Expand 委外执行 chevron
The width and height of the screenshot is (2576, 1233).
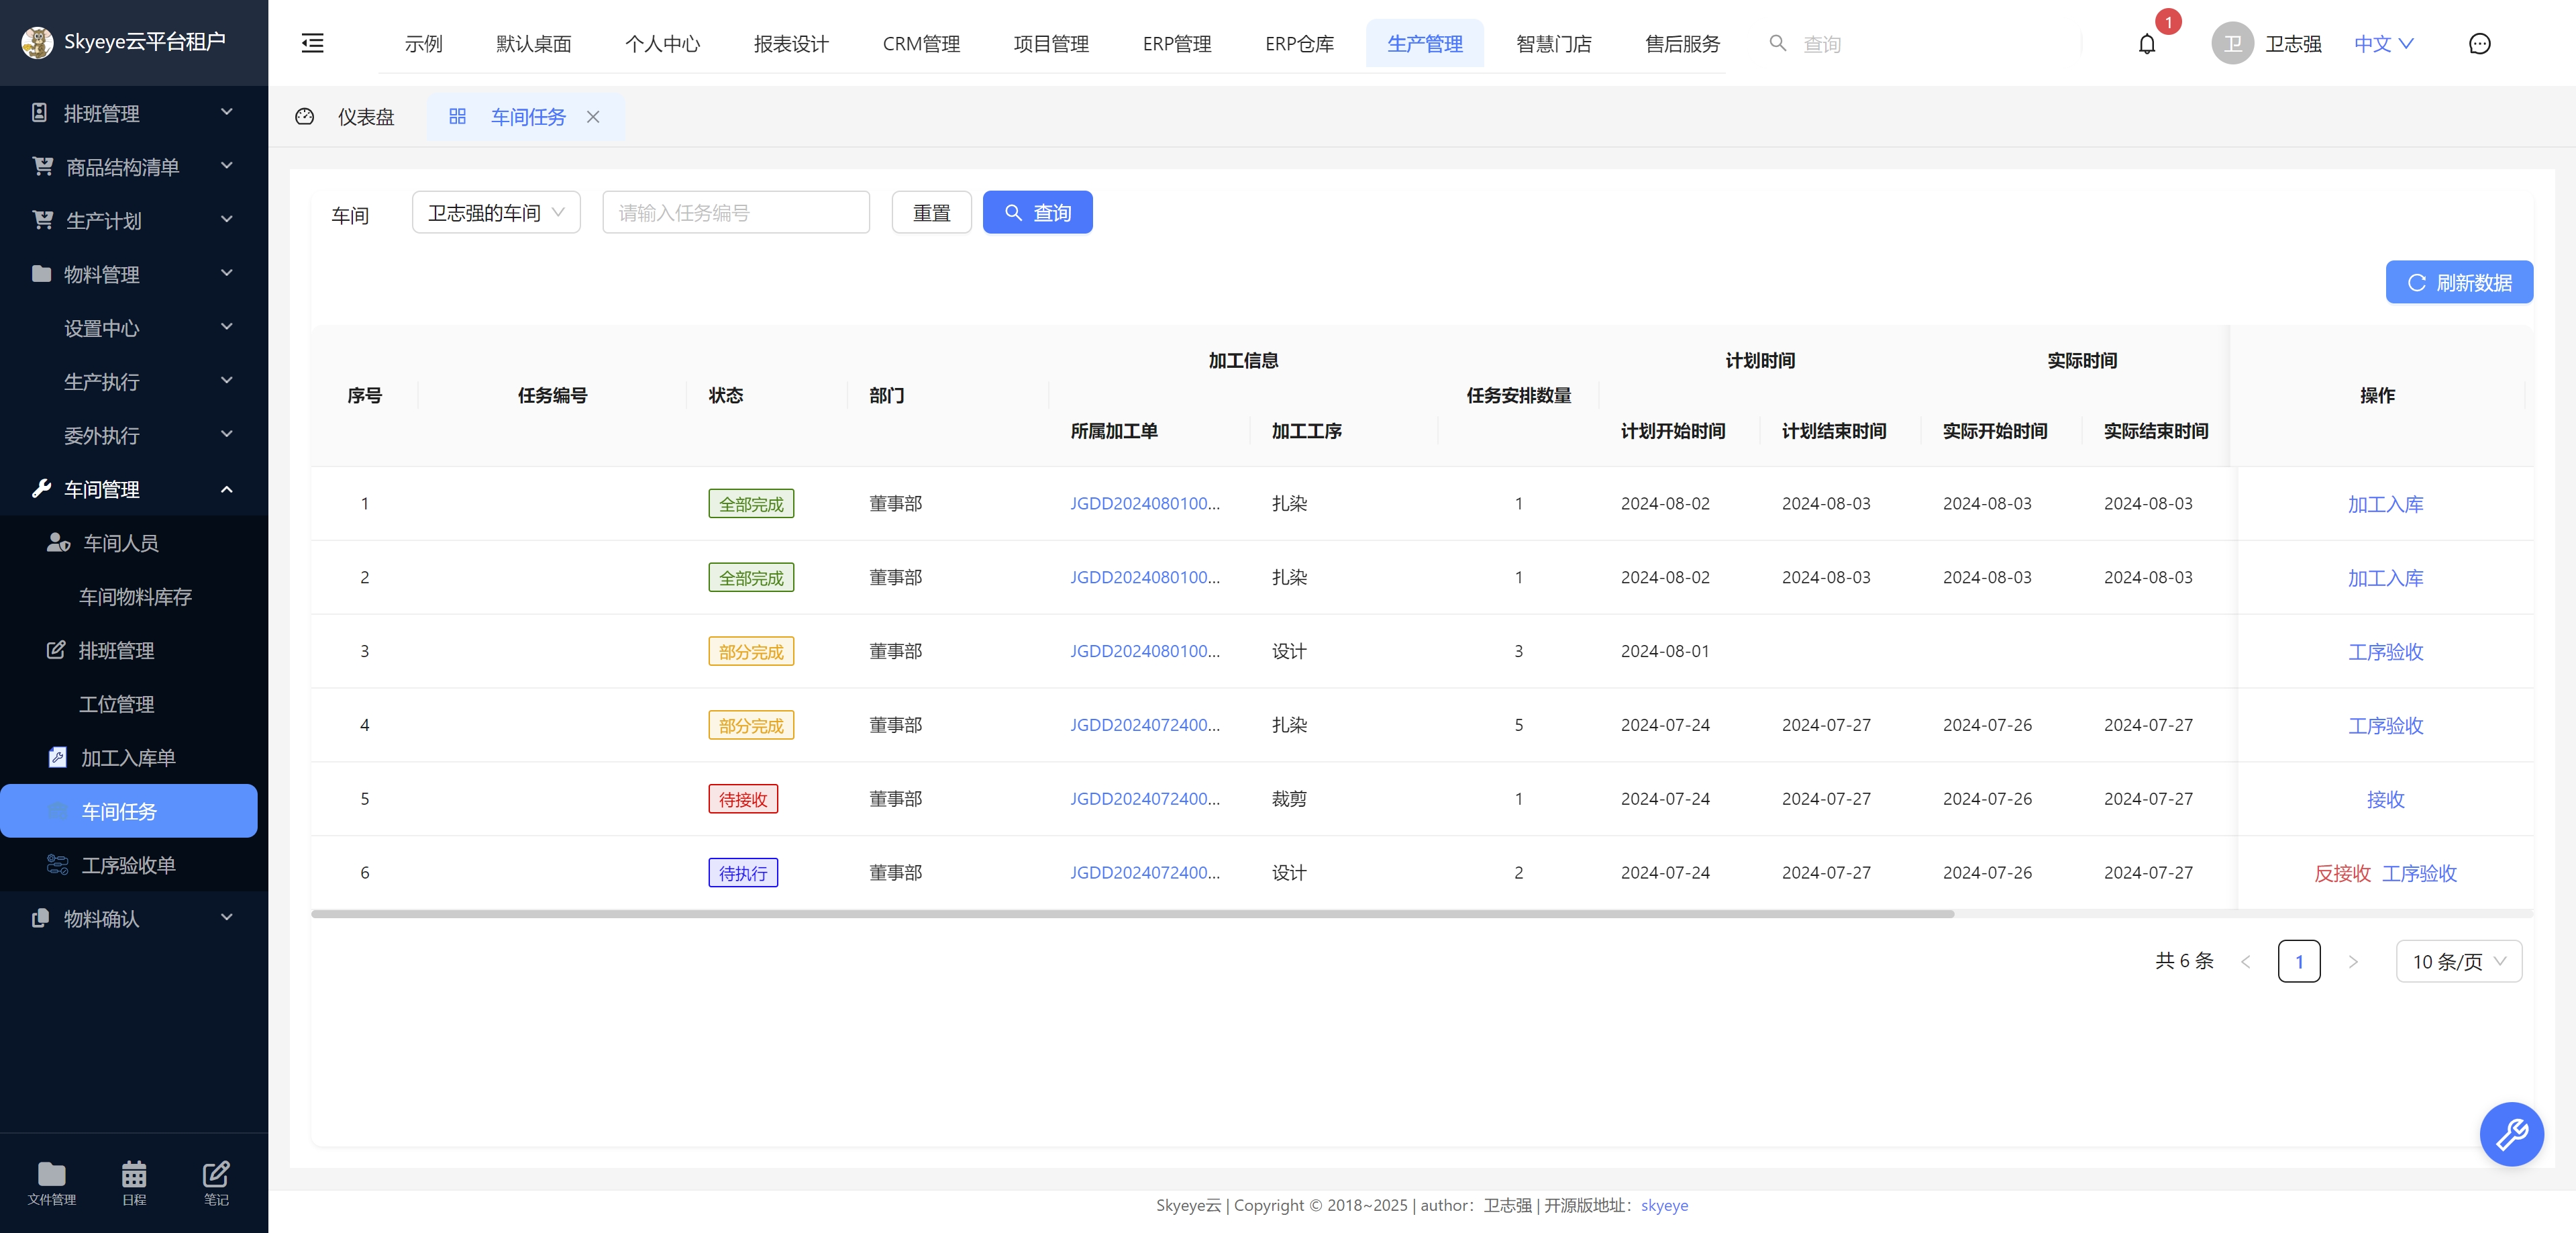pos(227,434)
